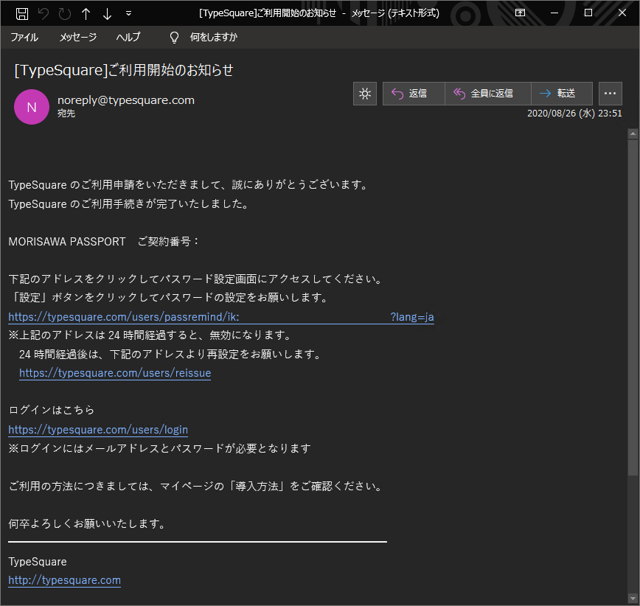Click the 全員に返信 reply all button
Viewport: 640px width, 606px height.
[488, 93]
